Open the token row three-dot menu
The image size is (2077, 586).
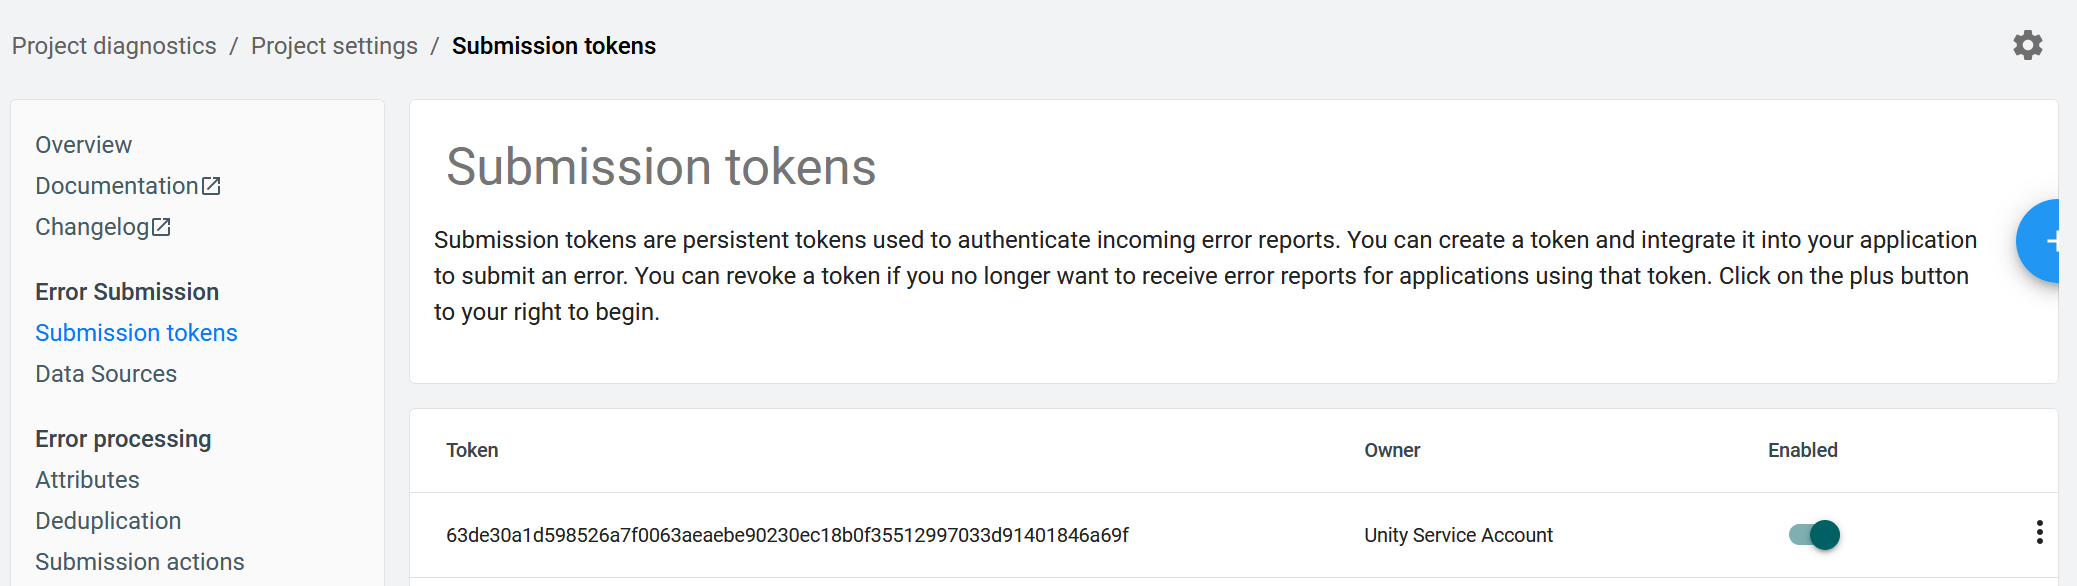pos(2039,532)
